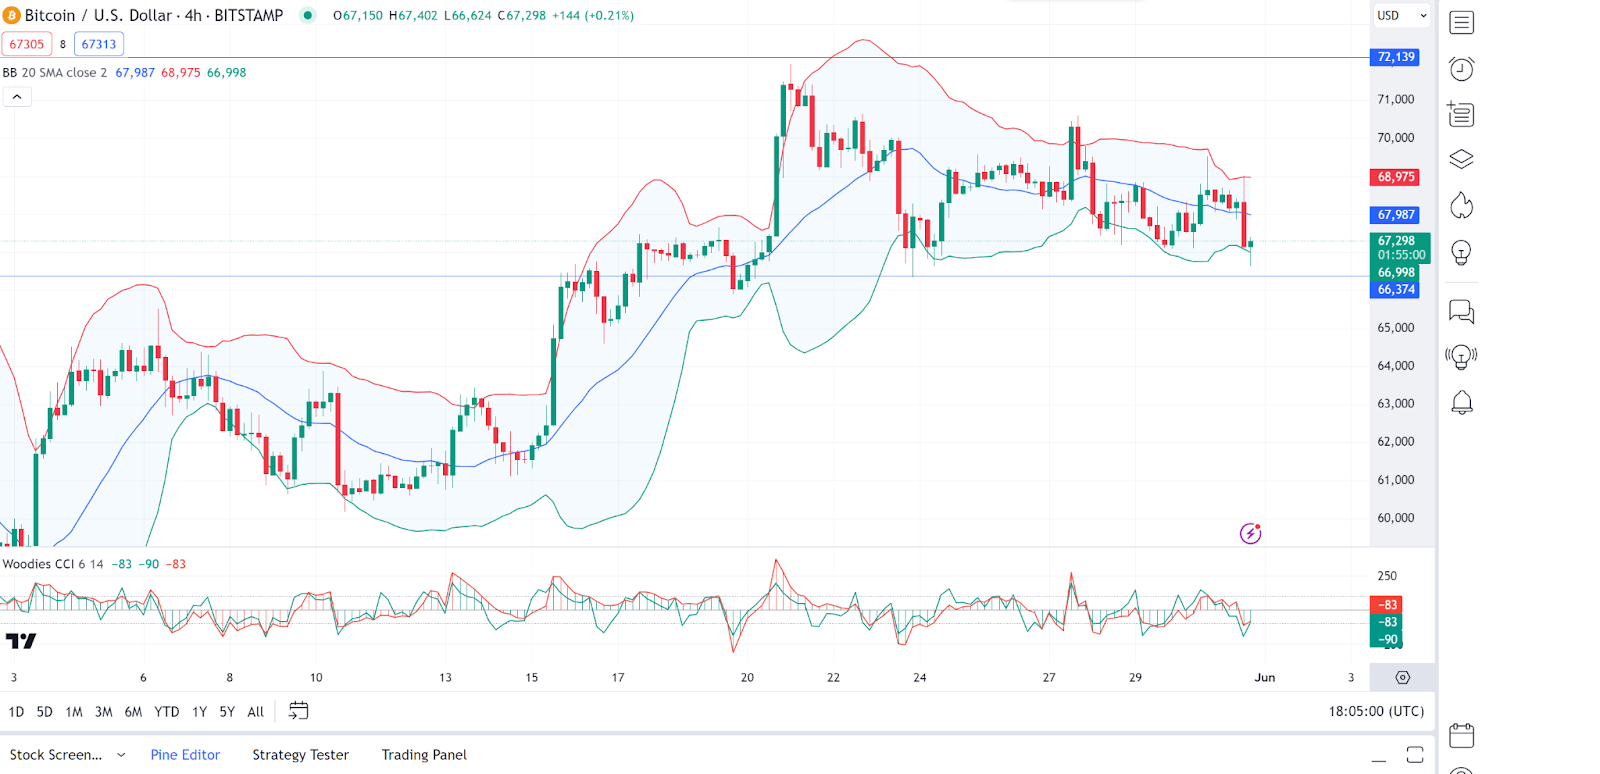The width and height of the screenshot is (1600, 774).
Task: Click the Bitcoin / U.S. Dollar symbol title
Action: pos(154,15)
